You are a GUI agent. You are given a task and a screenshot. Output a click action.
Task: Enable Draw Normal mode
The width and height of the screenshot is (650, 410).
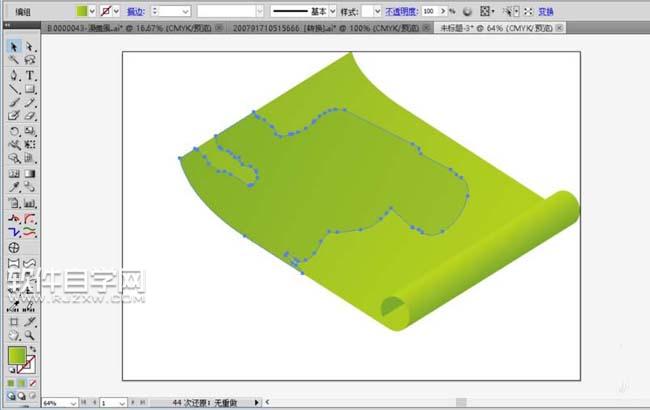pyautogui.click(x=11, y=396)
